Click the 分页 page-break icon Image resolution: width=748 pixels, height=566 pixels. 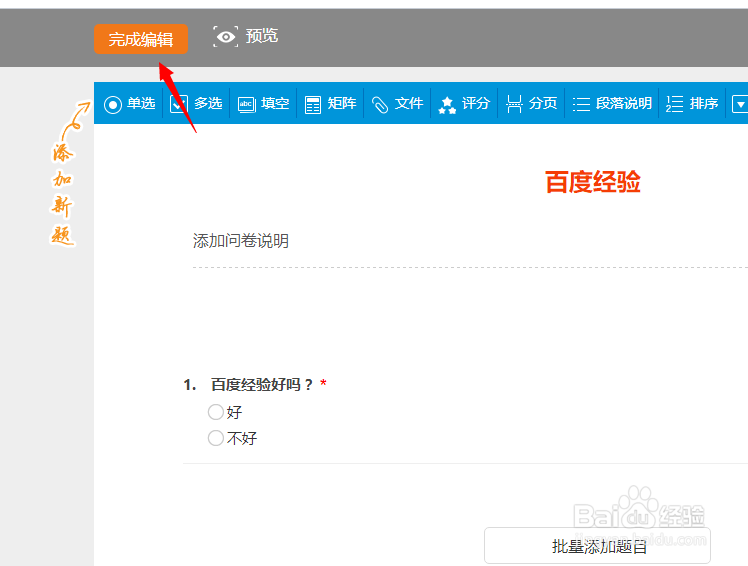click(x=514, y=104)
